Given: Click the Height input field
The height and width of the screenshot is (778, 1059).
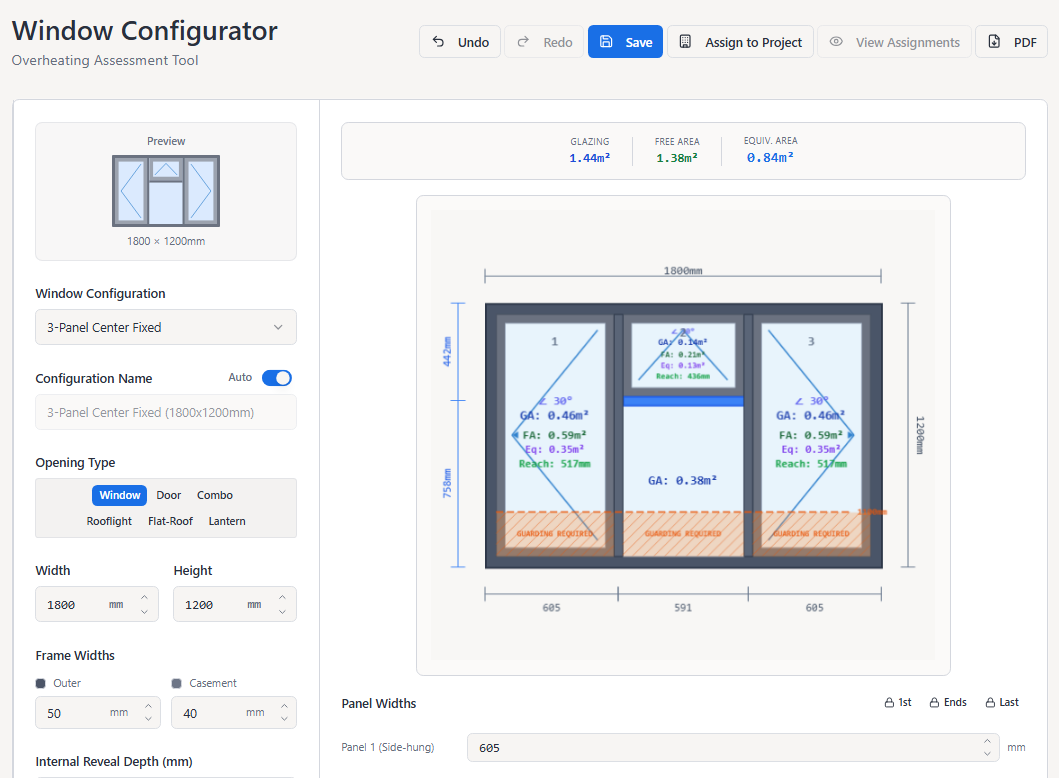Looking at the screenshot, I should click(x=234, y=604).
